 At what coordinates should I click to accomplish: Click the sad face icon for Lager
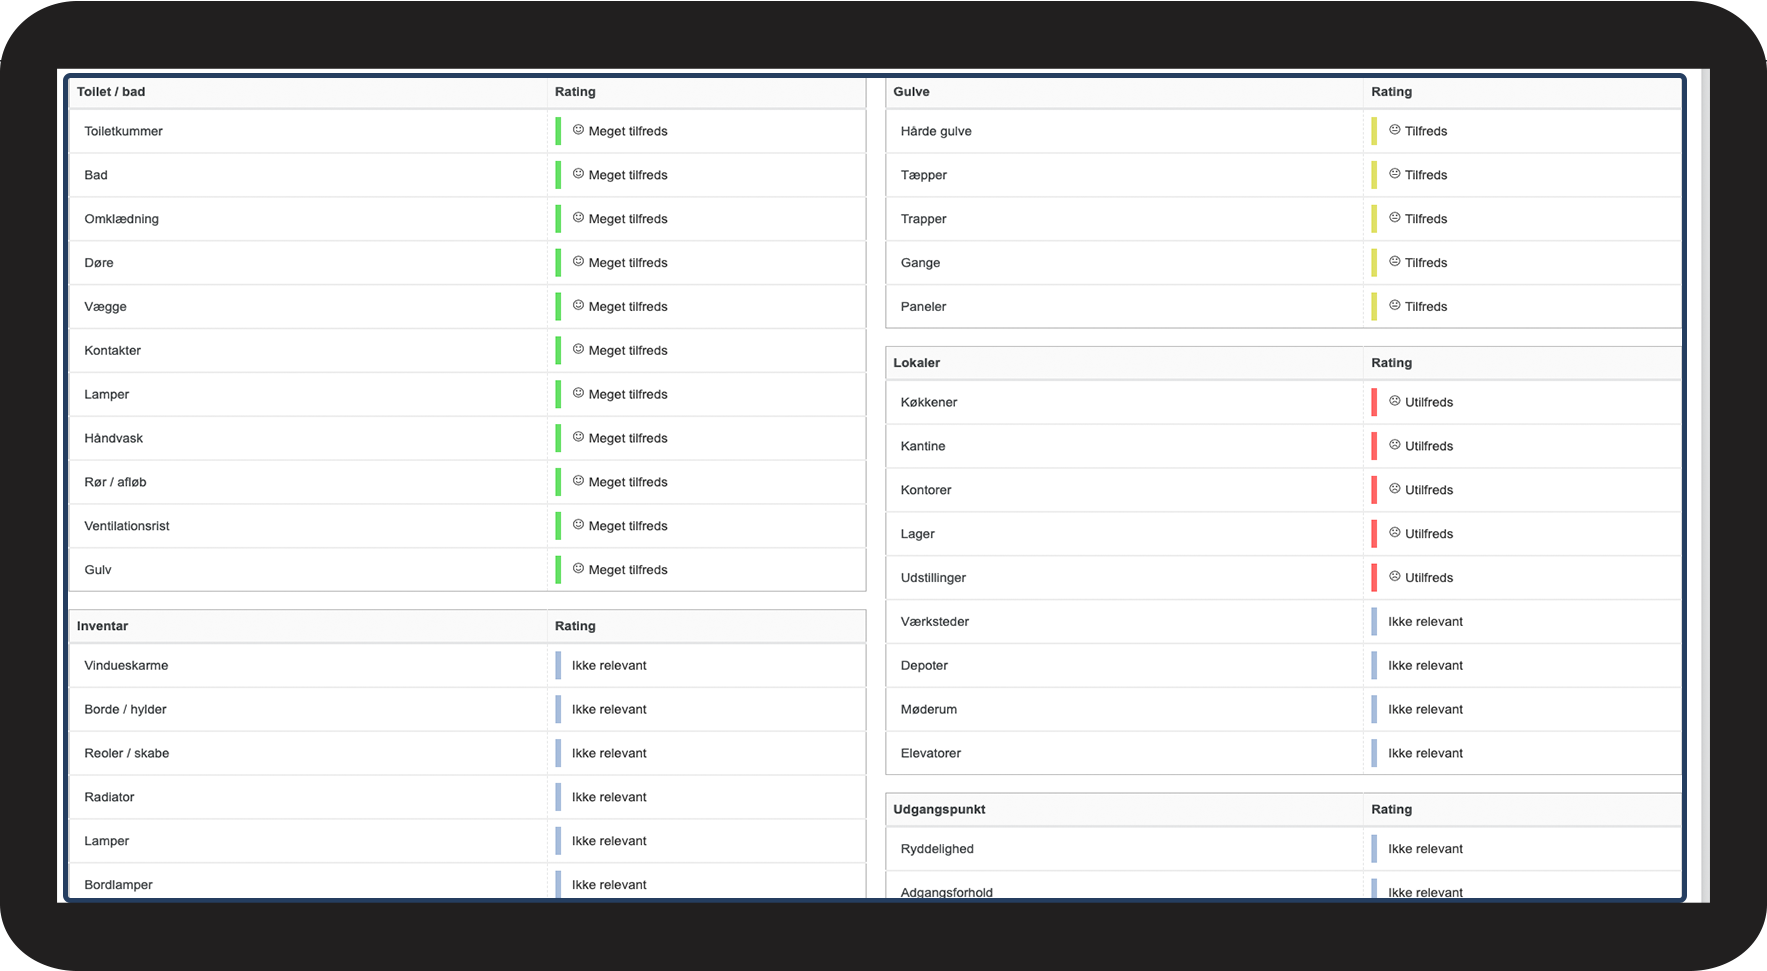pyautogui.click(x=1395, y=533)
